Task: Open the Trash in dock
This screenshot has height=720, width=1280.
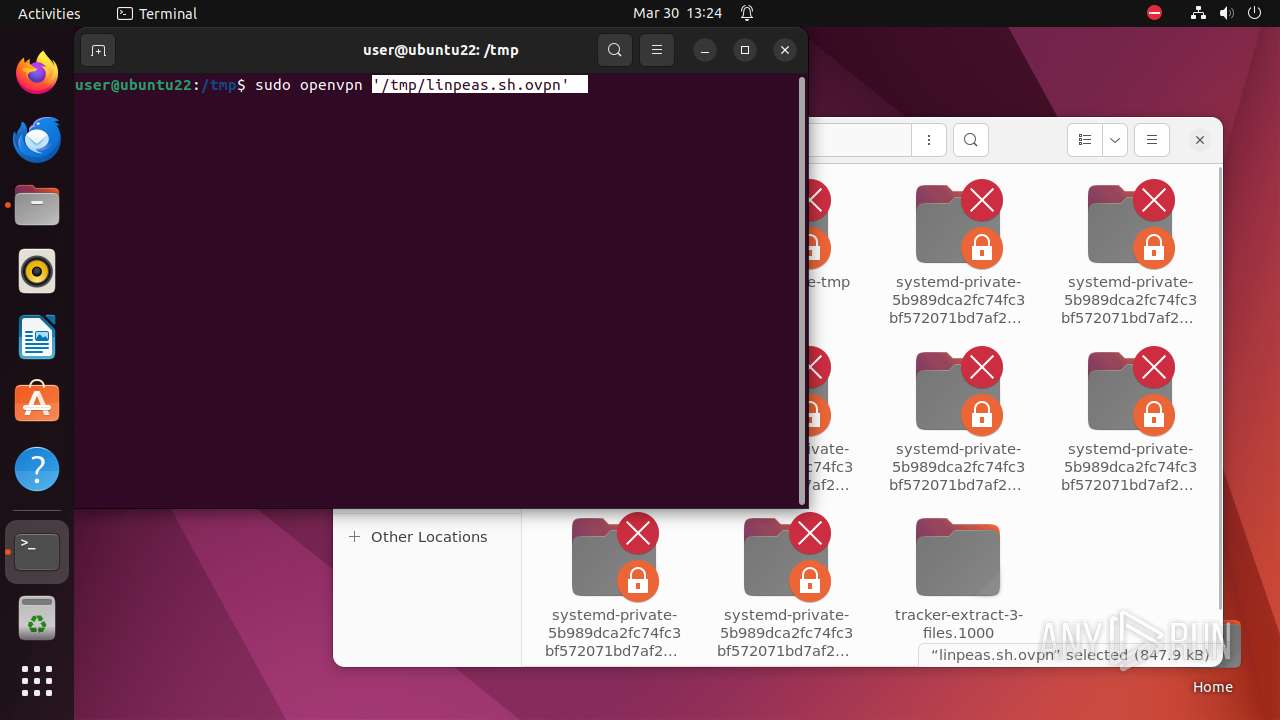Action: [x=37, y=618]
